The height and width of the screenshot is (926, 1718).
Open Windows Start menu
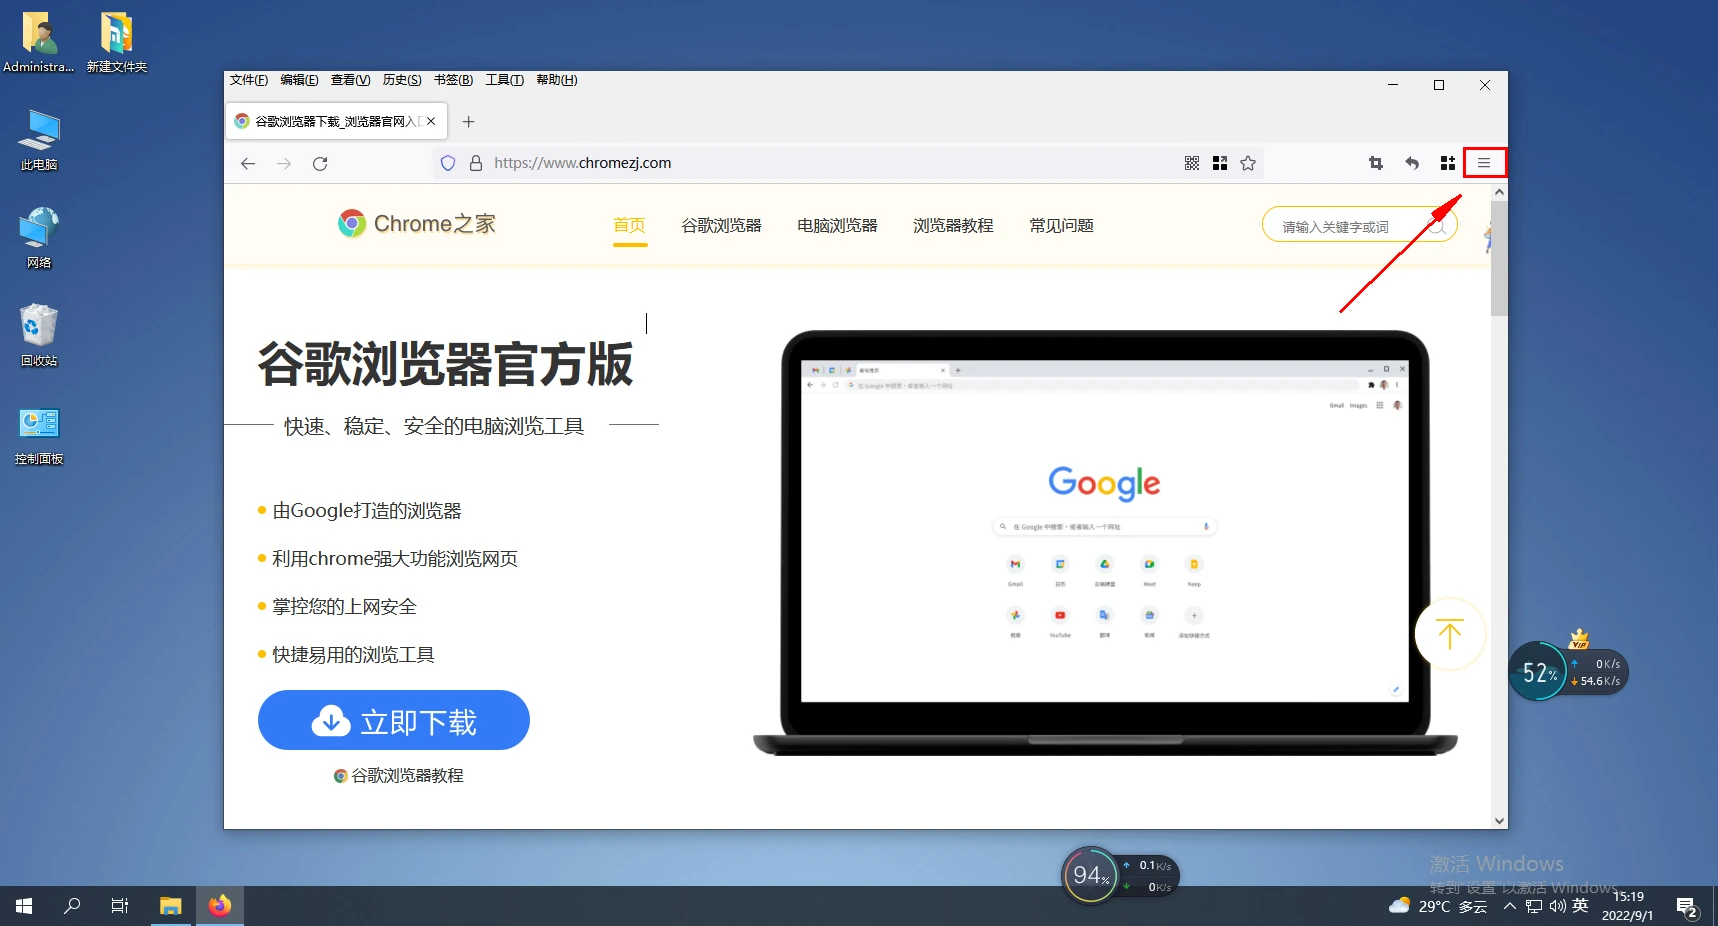[x=24, y=906]
